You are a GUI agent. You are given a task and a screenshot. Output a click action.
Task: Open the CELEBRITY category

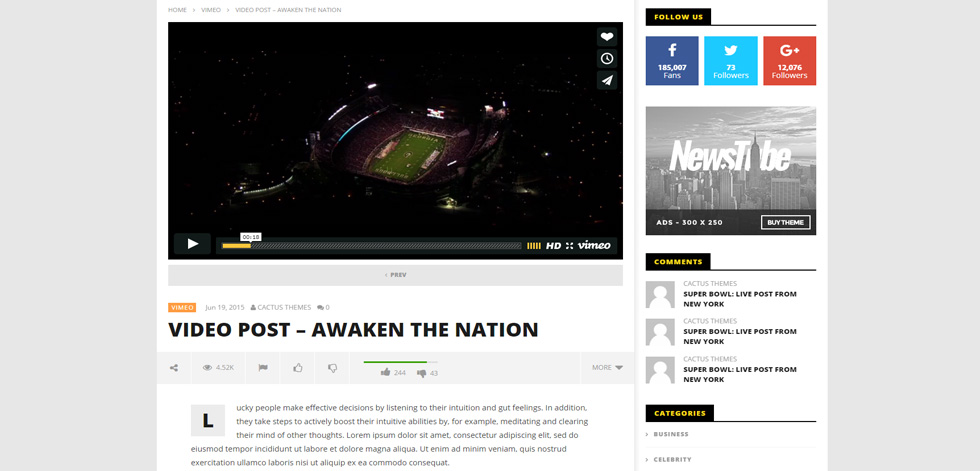(x=672, y=460)
